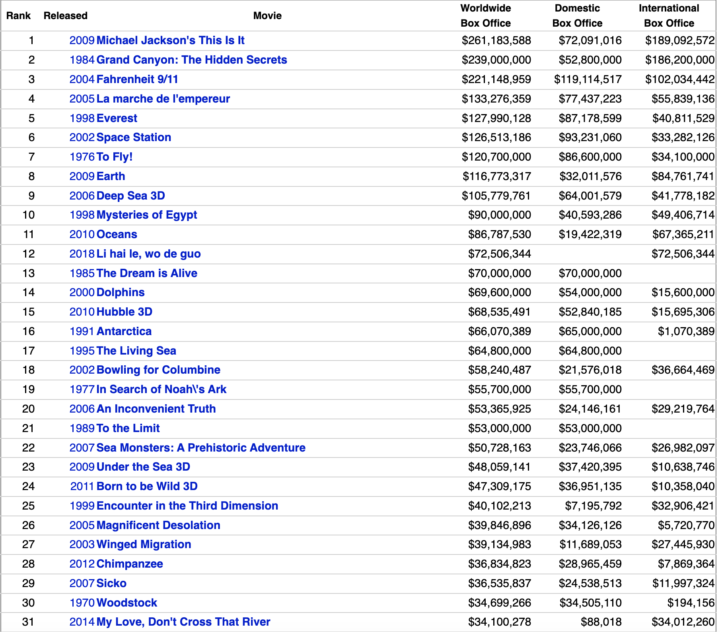
Task: Click the 1976 release year link
Action: tap(82, 157)
